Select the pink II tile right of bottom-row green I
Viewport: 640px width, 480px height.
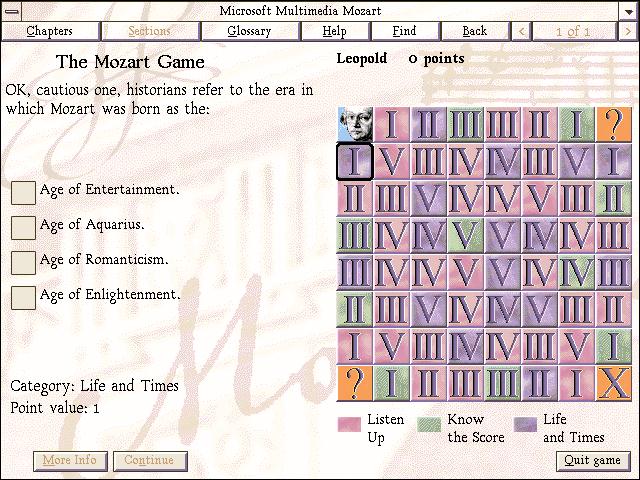[x=429, y=383]
